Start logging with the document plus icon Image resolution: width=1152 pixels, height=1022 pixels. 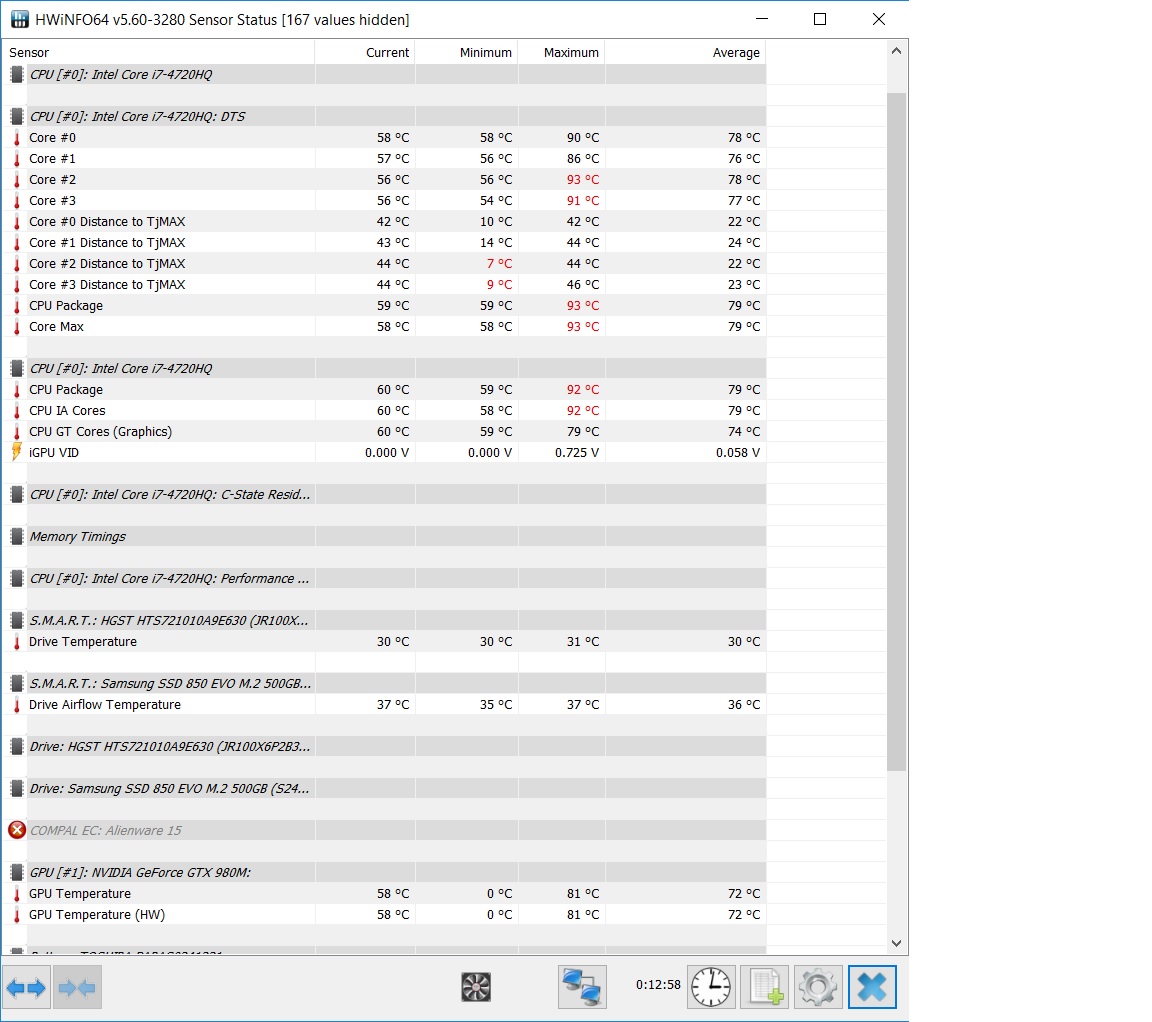(764, 987)
